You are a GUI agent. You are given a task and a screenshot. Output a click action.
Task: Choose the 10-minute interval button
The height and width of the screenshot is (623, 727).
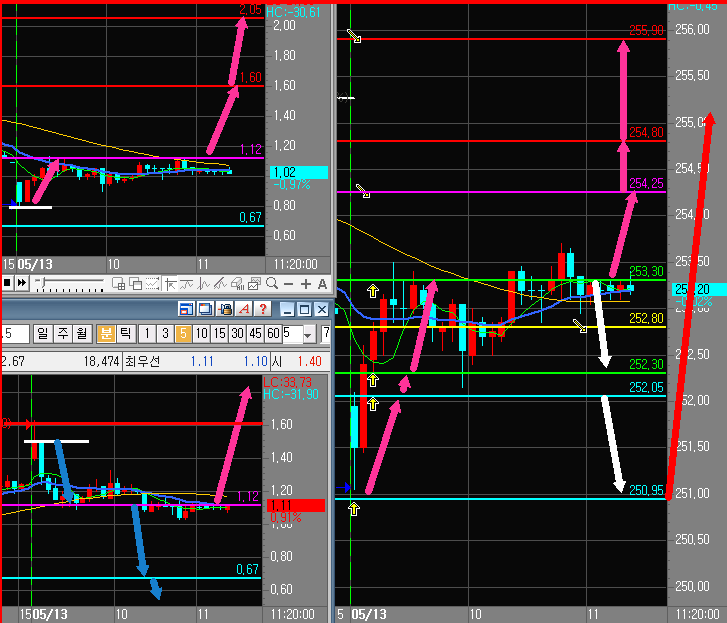tap(202, 333)
